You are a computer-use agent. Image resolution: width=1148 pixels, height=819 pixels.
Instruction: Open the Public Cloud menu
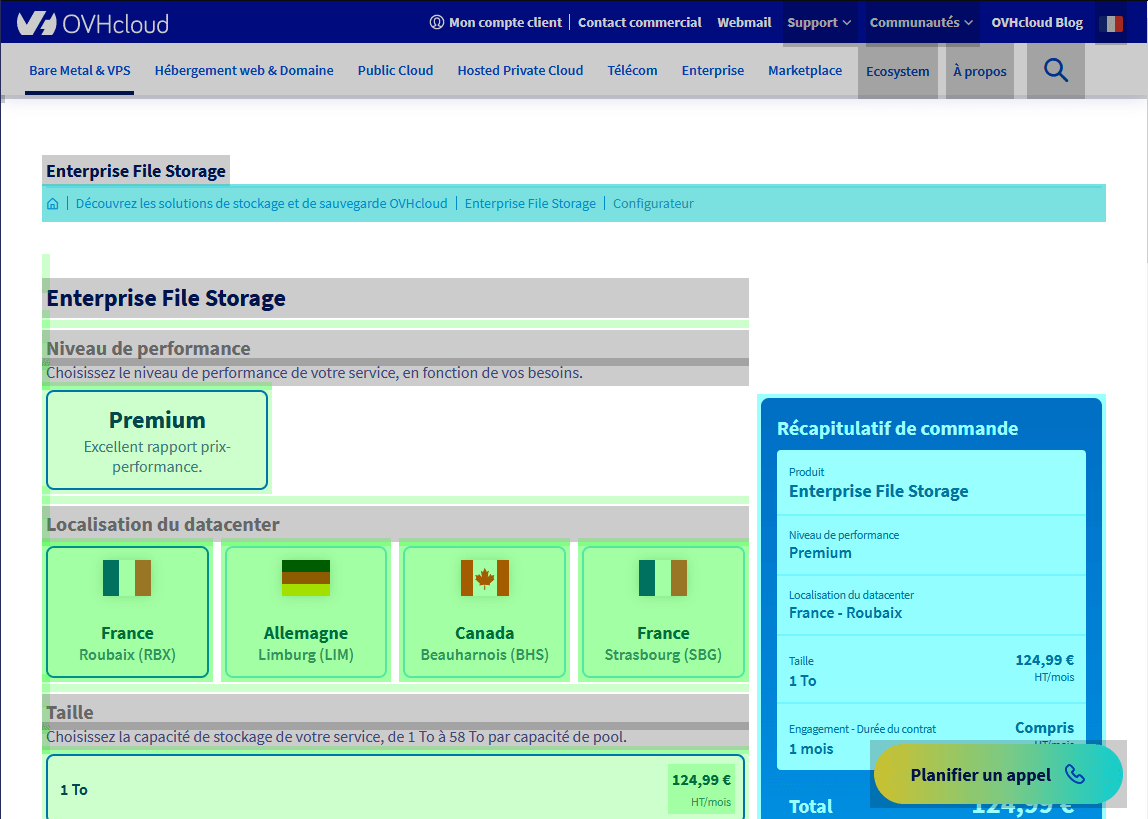pos(395,70)
